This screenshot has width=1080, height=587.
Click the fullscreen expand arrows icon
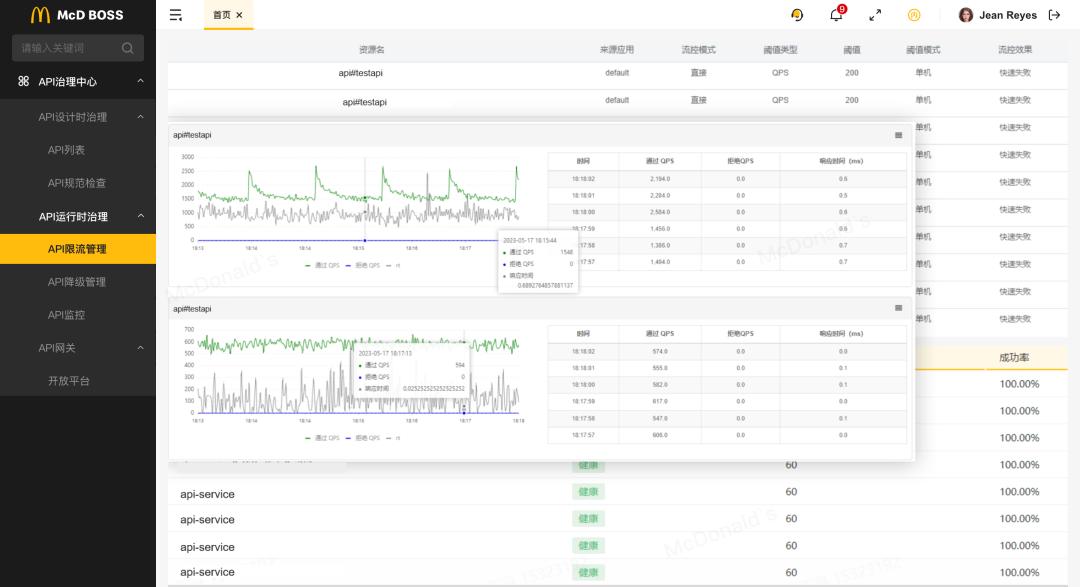click(x=875, y=16)
